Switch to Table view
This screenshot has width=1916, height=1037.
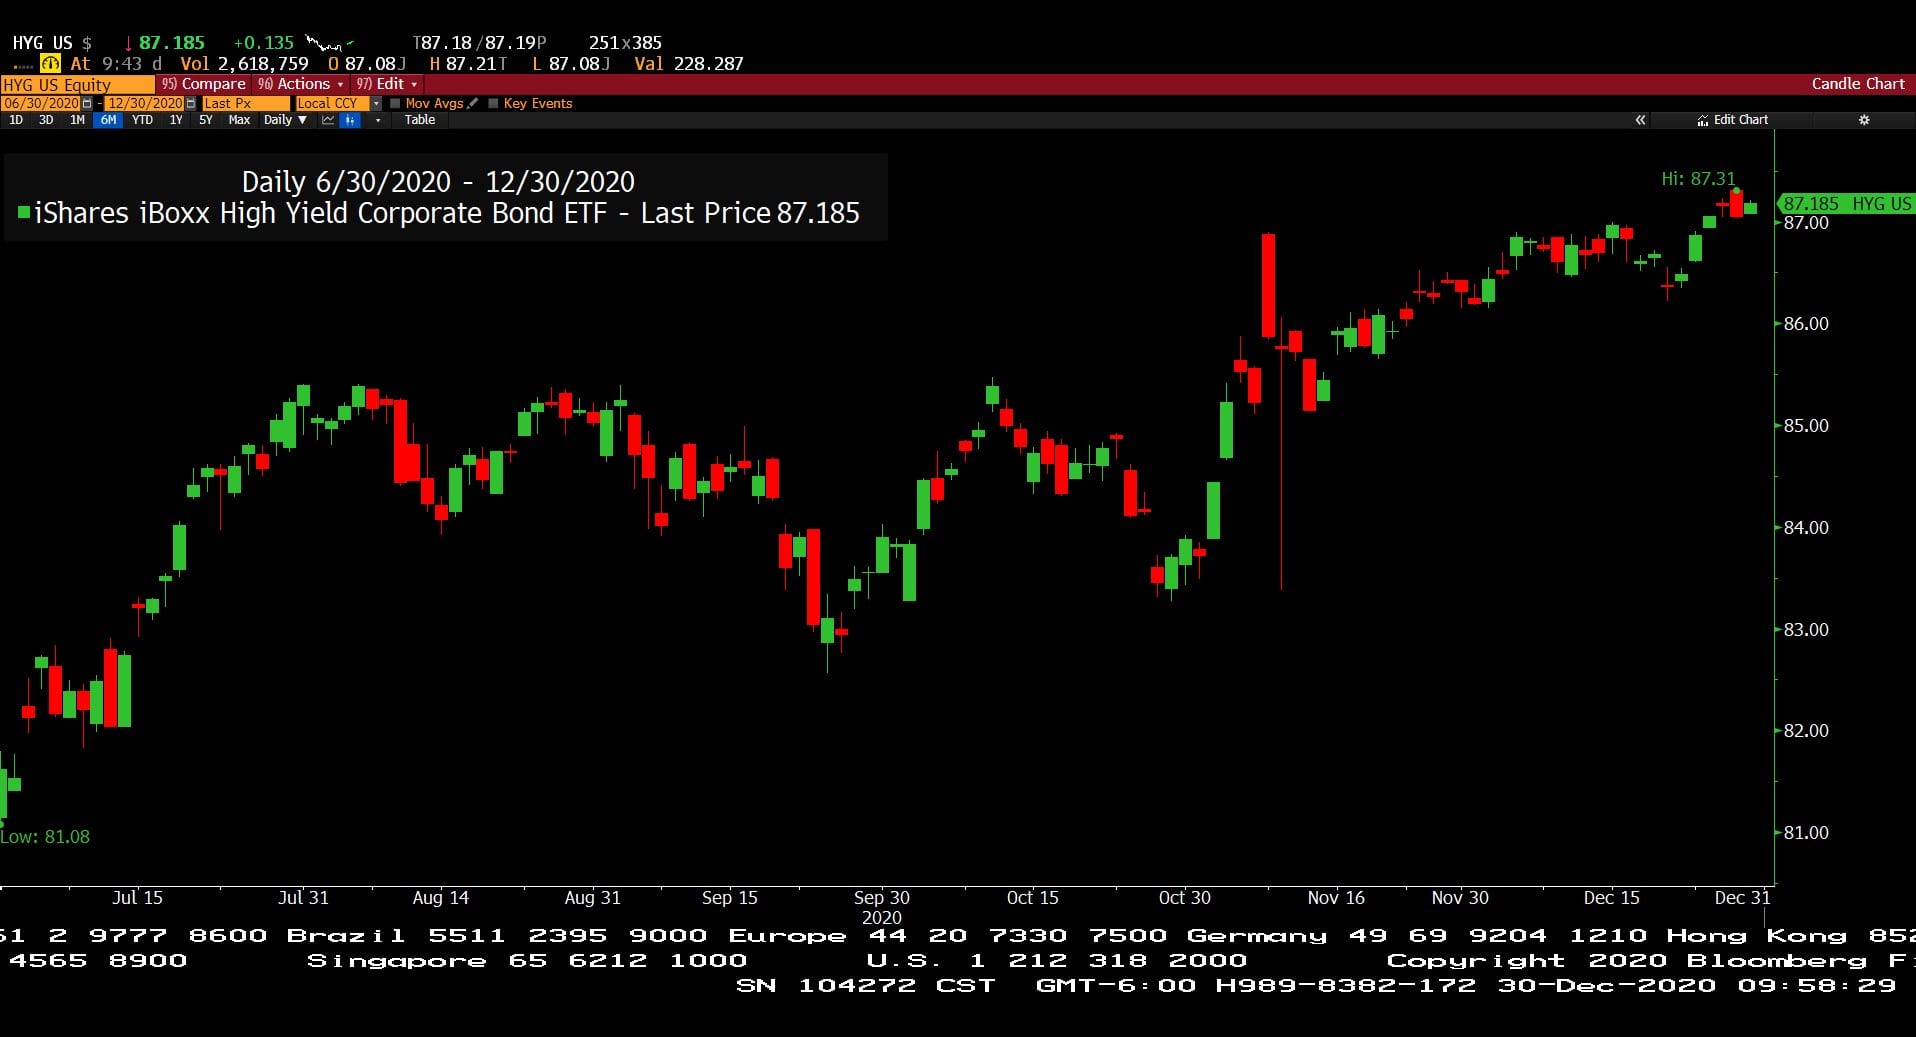420,120
